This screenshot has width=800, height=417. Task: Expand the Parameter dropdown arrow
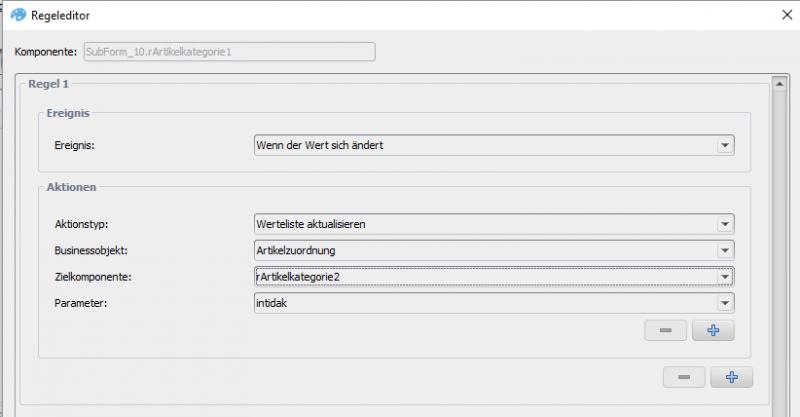724,303
